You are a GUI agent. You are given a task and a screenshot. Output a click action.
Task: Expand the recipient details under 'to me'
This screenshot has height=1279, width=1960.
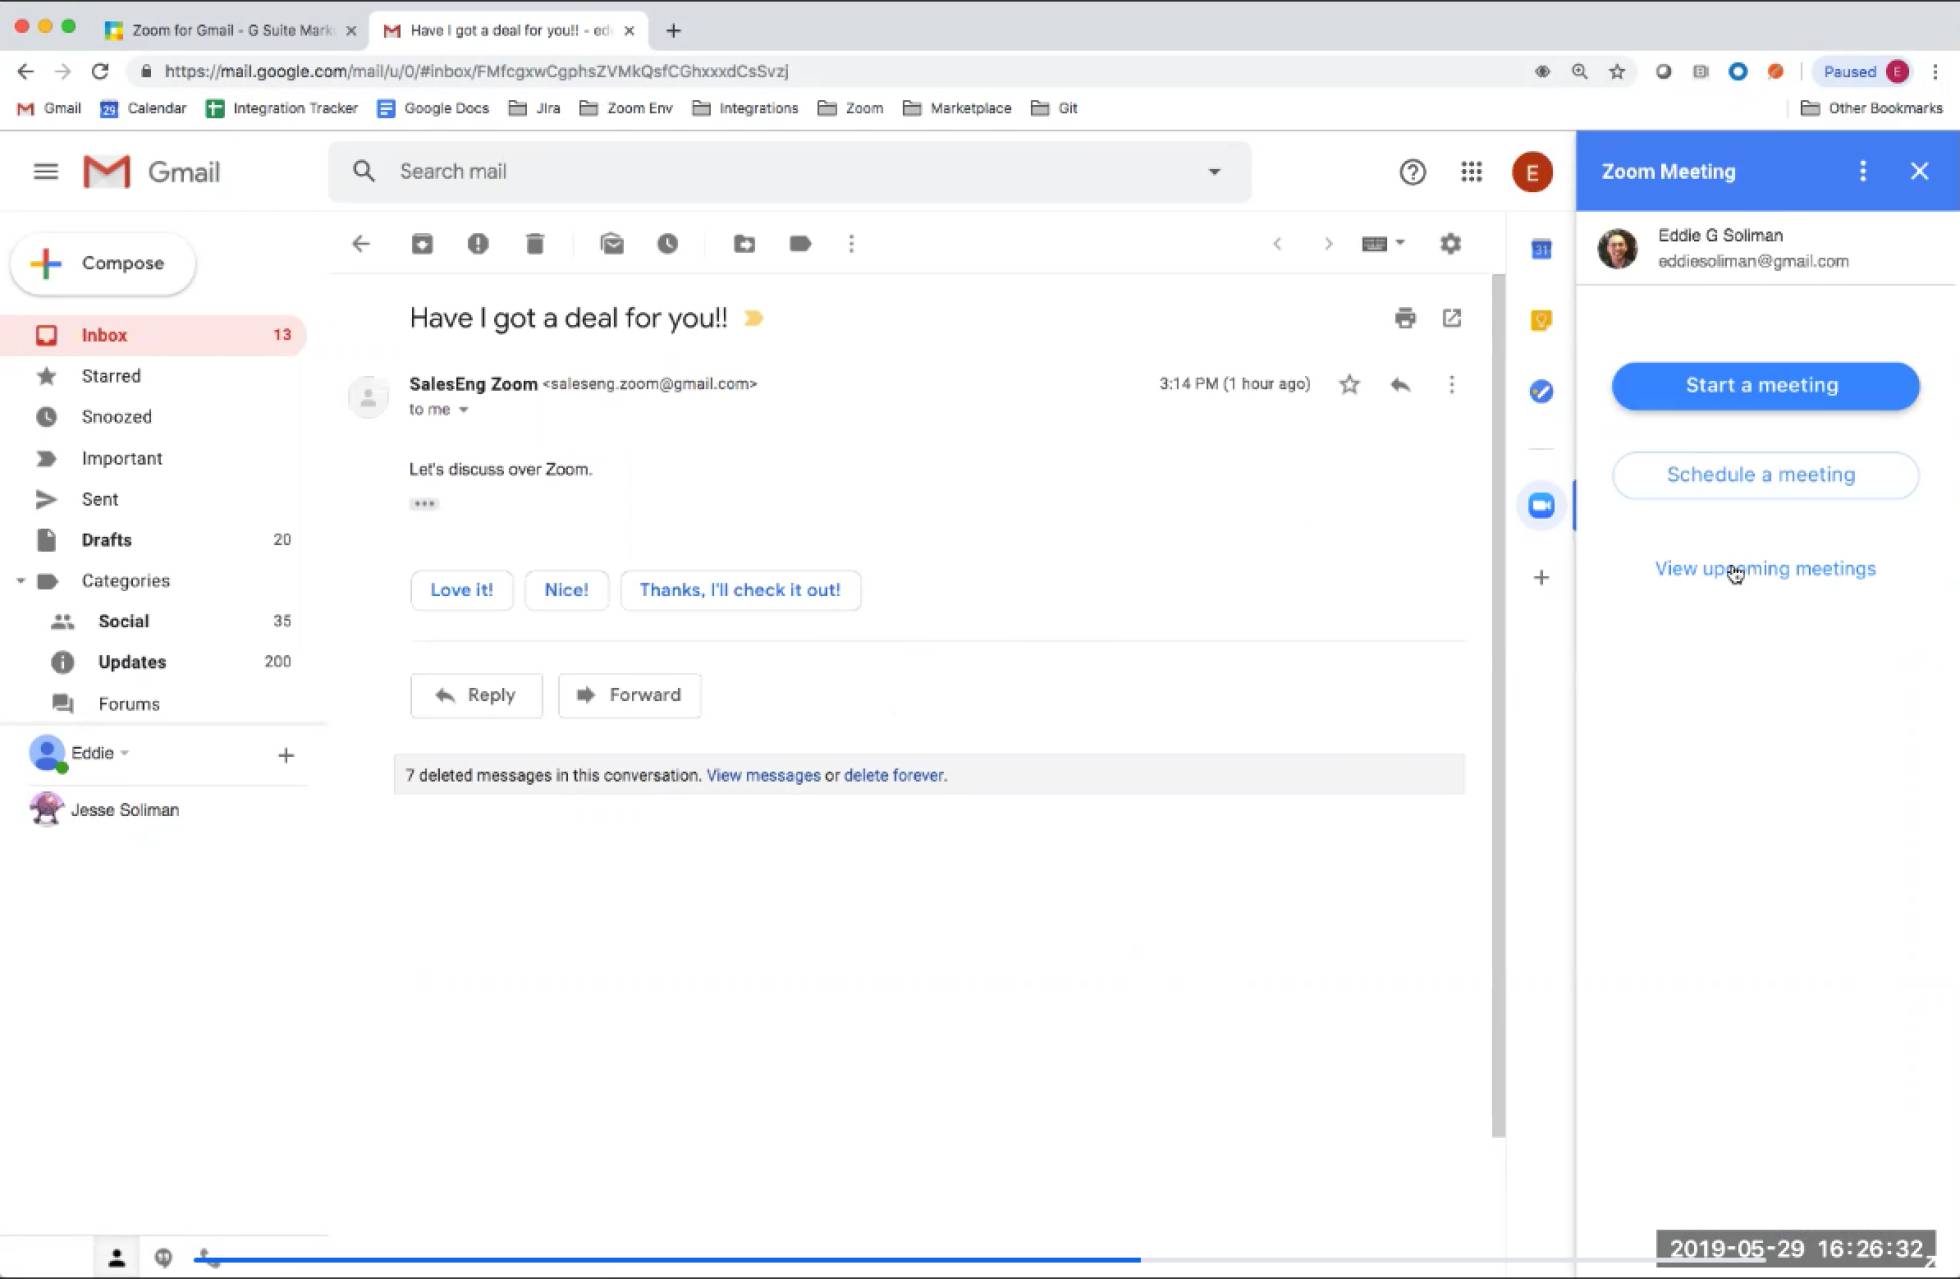pos(462,409)
